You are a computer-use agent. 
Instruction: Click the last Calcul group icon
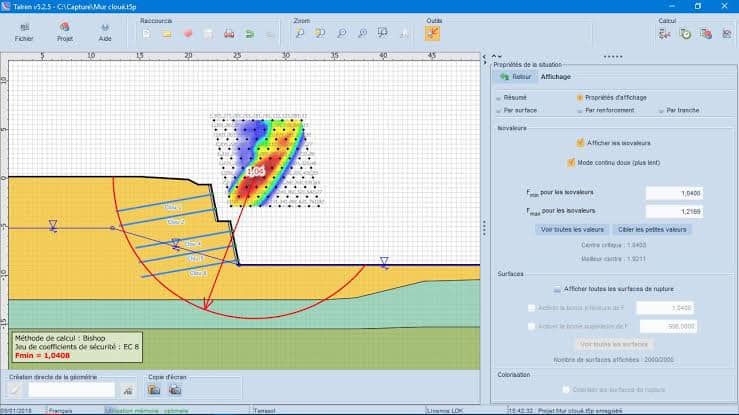pyautogui.click(x=727, y=34)
